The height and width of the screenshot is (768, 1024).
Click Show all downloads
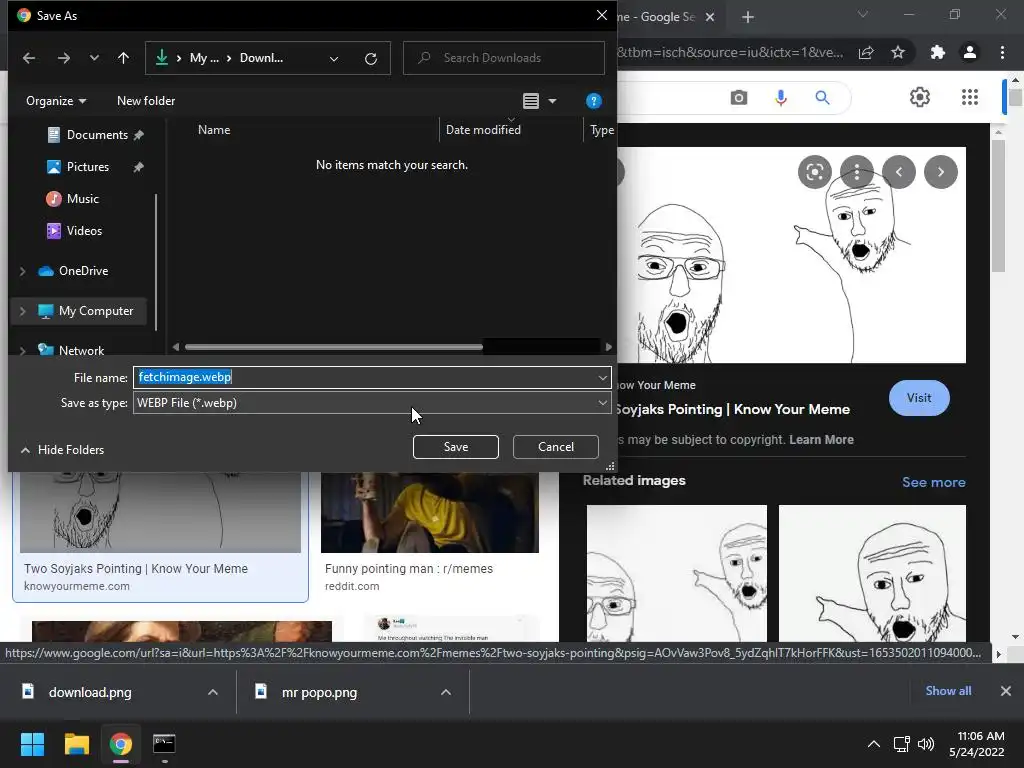click(x=948, y=691)
